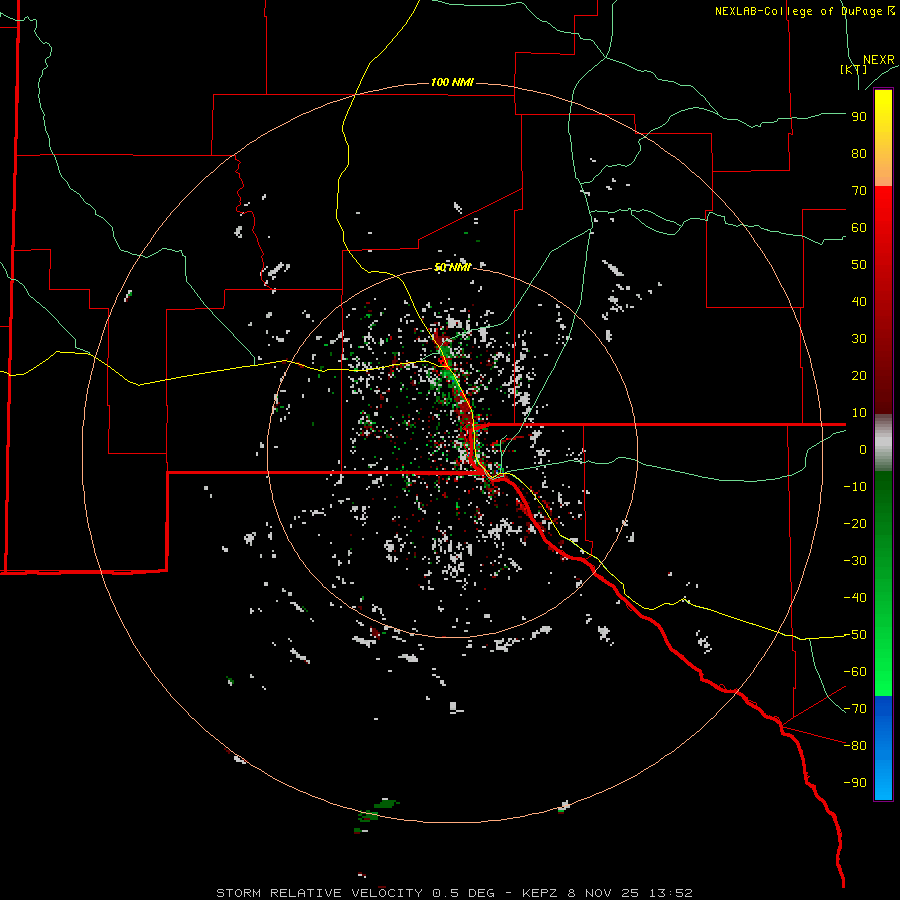Select the 50 value on the velocity scale
Image resolution: width=900 pixels, height=900 pixels.
coord(859,265)
